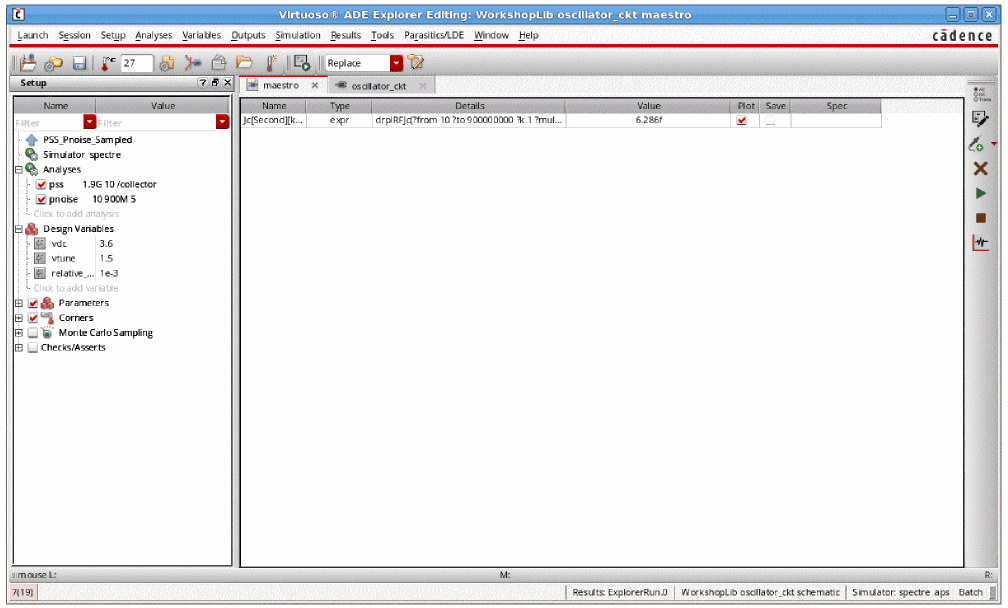Open the Outputs menu
This screenshot has width=1008, height=608.
tap(248, 35)
